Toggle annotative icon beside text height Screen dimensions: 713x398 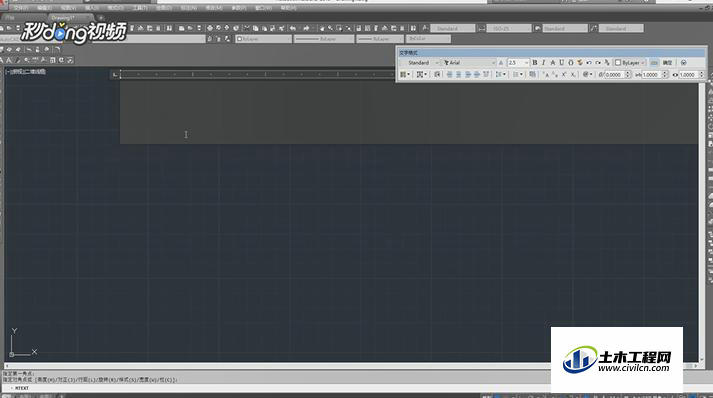coord(501,63)
